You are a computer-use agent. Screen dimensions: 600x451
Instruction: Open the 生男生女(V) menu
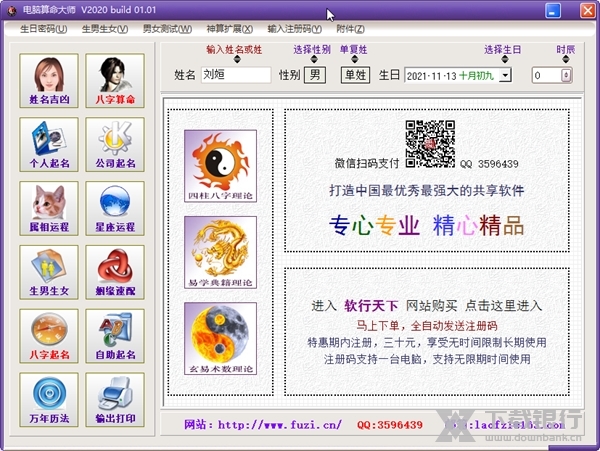tap(105, 29)
